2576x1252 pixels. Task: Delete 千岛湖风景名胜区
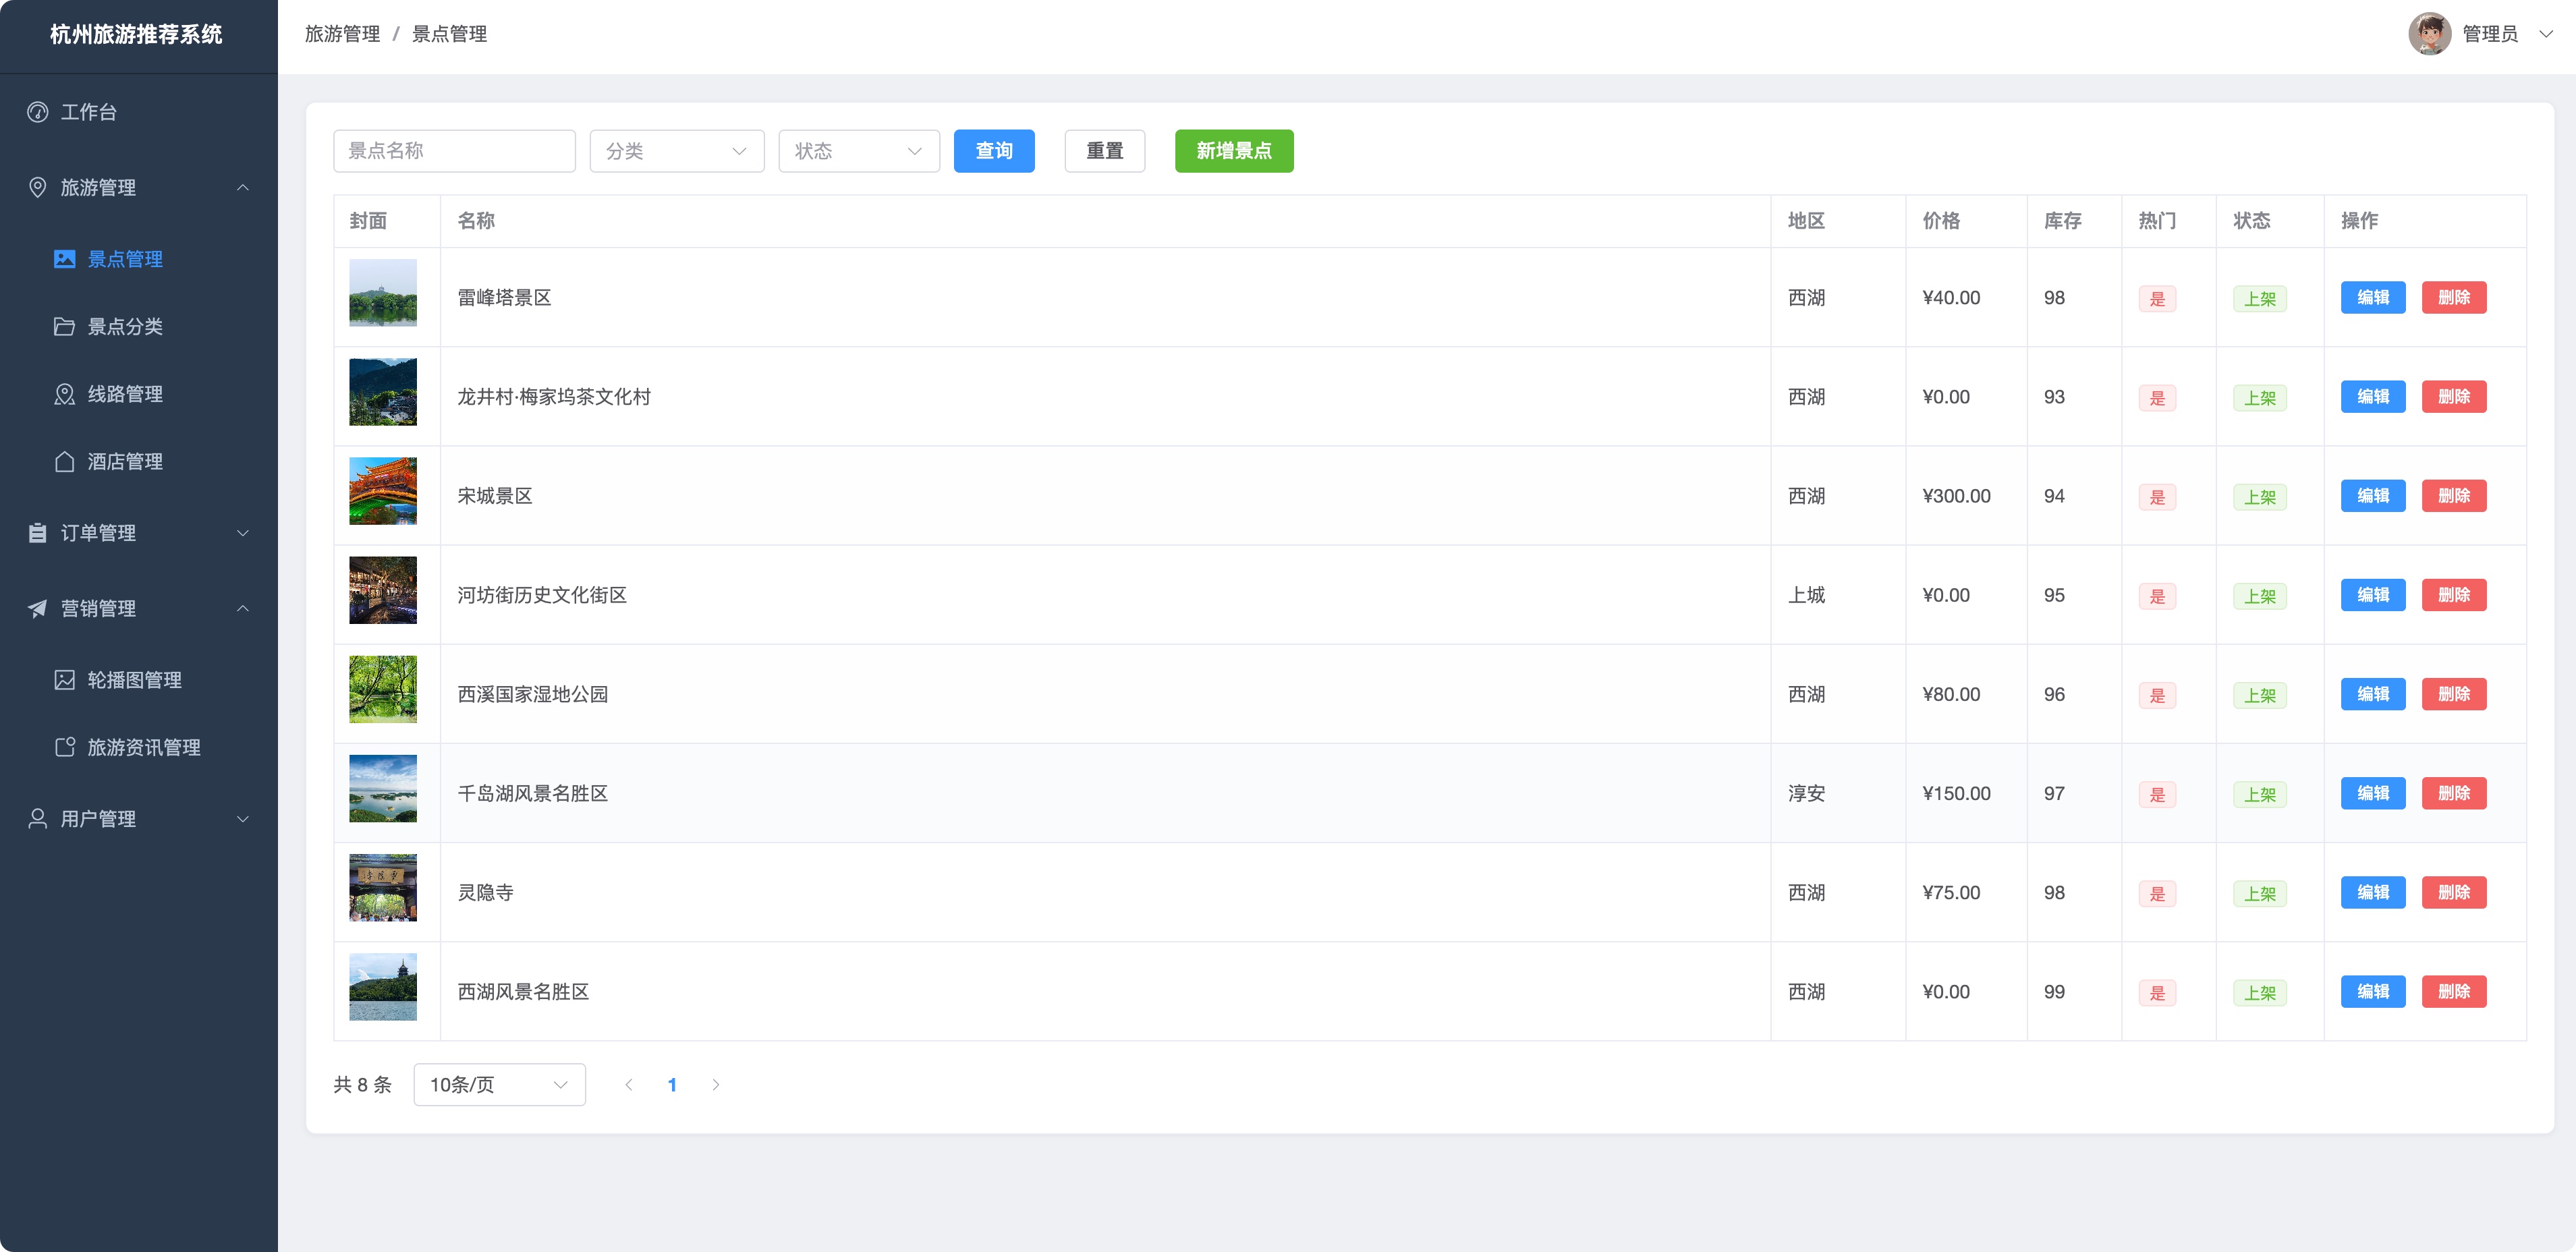(2454, 792)
